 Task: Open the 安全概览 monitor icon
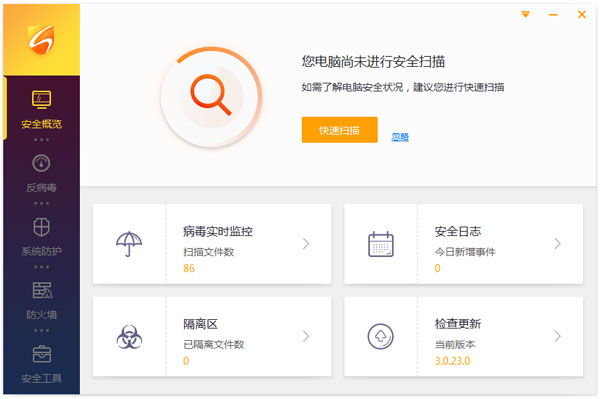[41, 99]
